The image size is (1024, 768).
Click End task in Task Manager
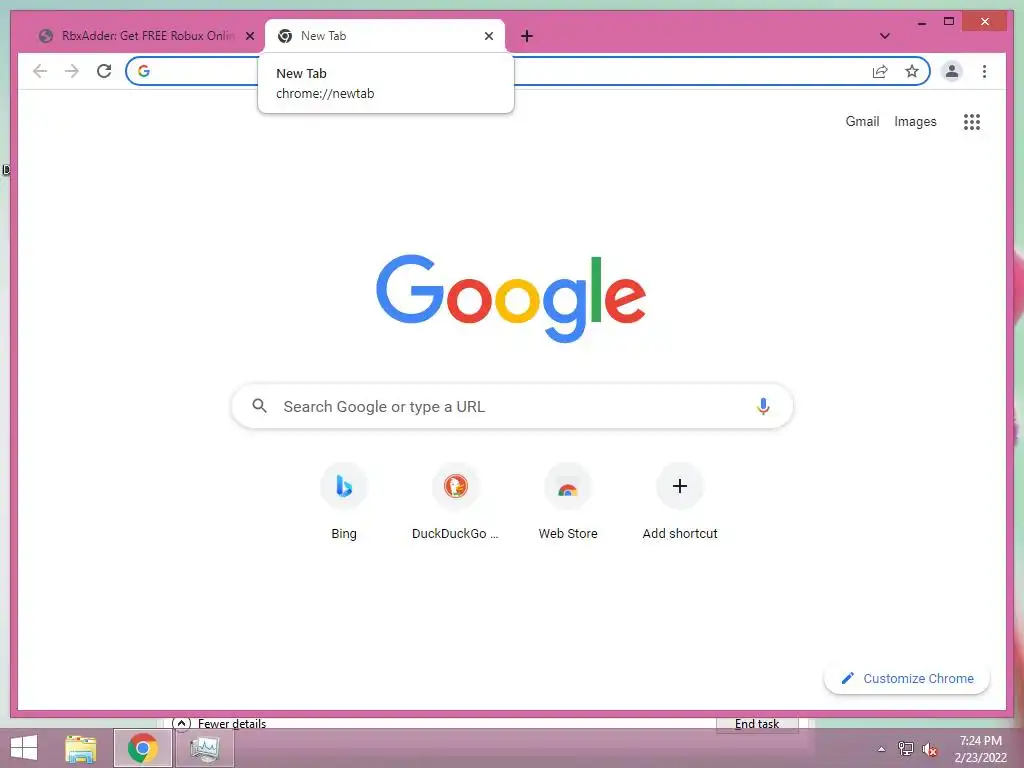tap(757, 724)
